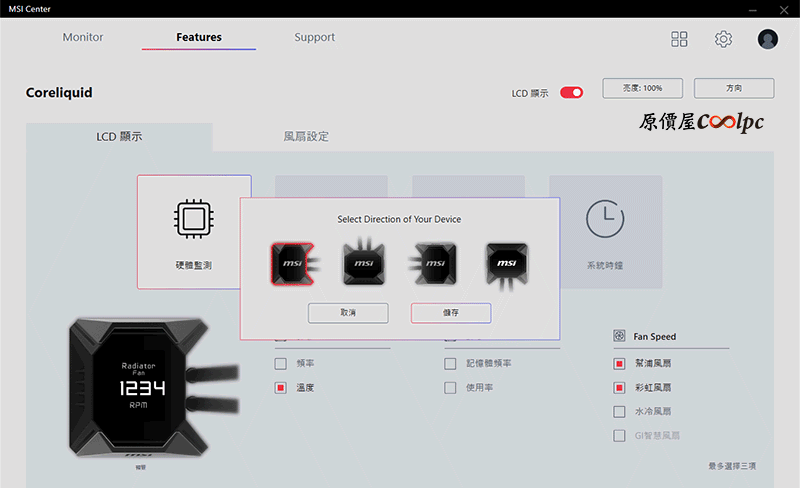This screenshot has width=800, height=488.
Task: Click the Fan Speed fan icon
Action: pyautogui.click(x=619, y=335)
